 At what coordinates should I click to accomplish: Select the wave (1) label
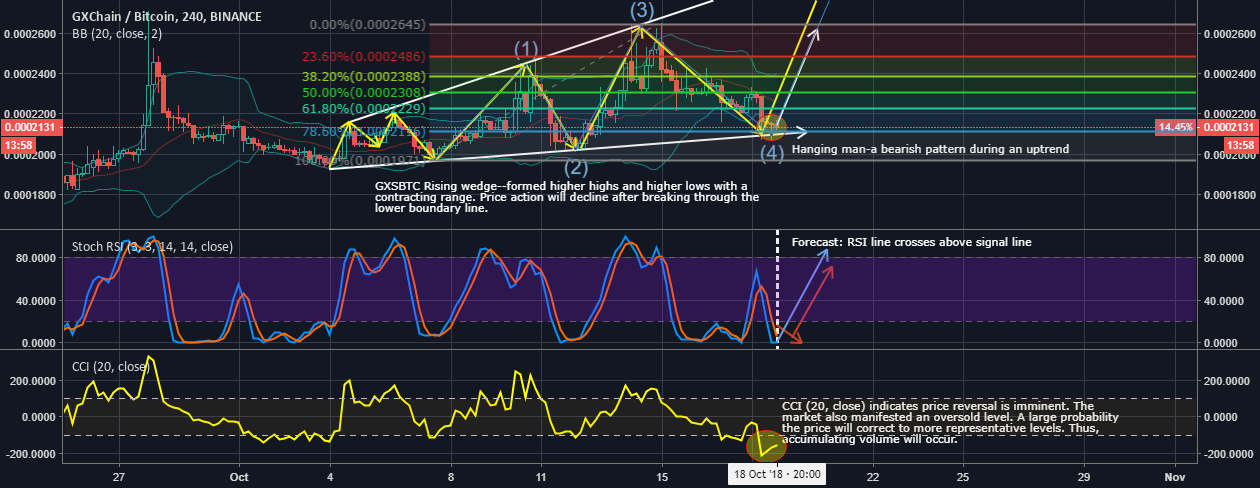coord(527,48)
